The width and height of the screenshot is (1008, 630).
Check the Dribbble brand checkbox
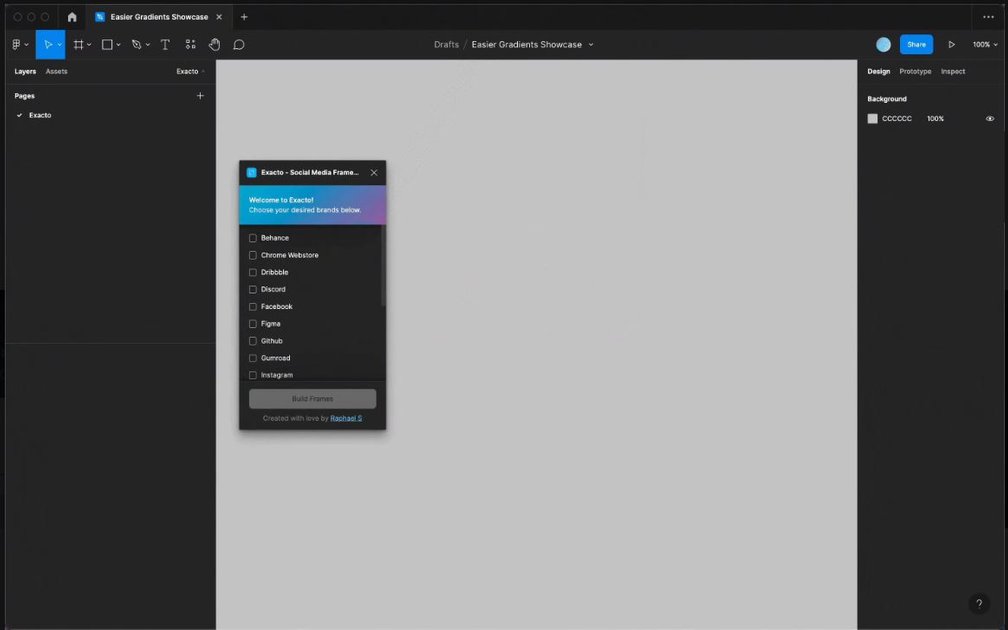[x=252, y=272]
